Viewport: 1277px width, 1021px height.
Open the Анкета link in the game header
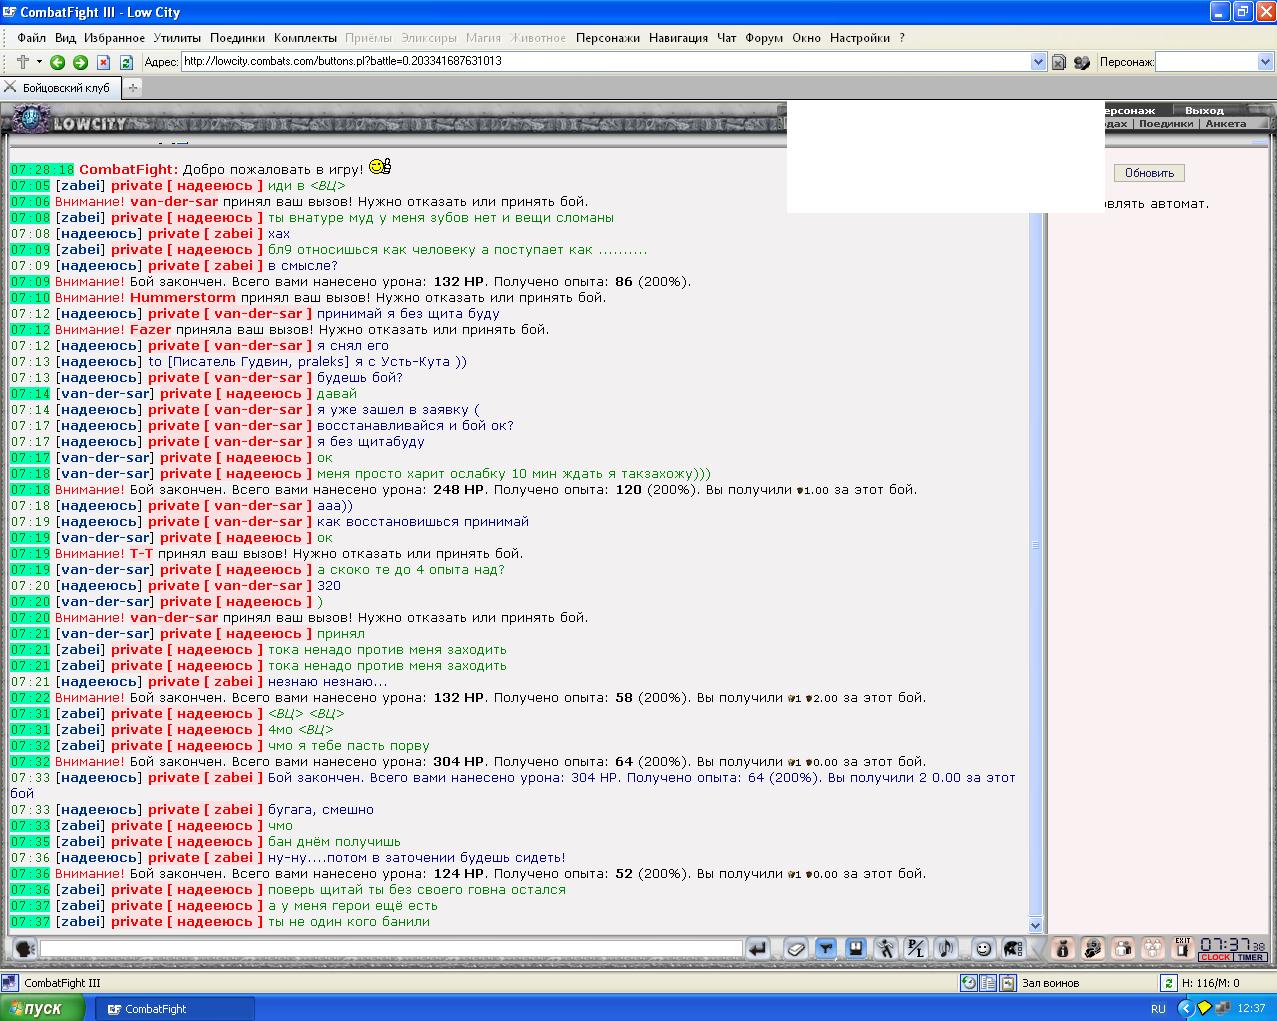click(1225, 124)
